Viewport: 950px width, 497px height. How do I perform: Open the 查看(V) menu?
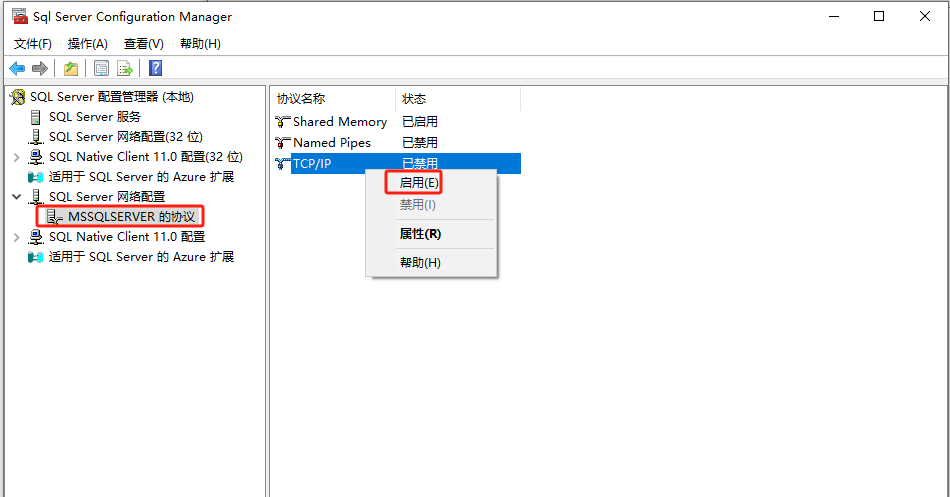[x=144, y=44]
